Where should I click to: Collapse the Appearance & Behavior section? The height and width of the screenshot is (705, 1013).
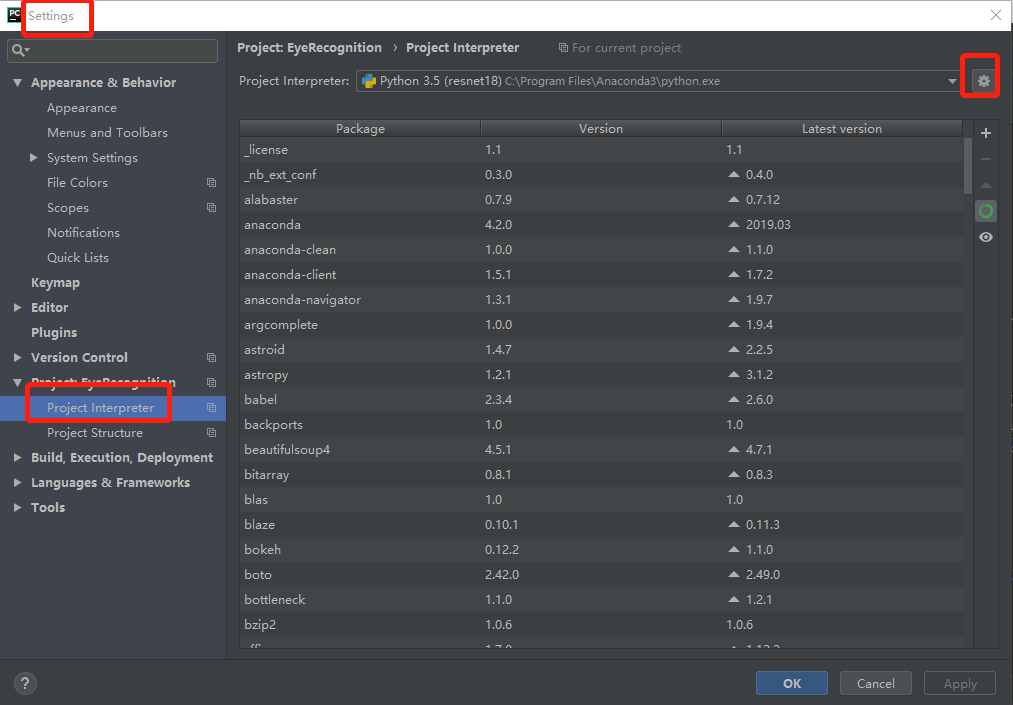point(18,83)
